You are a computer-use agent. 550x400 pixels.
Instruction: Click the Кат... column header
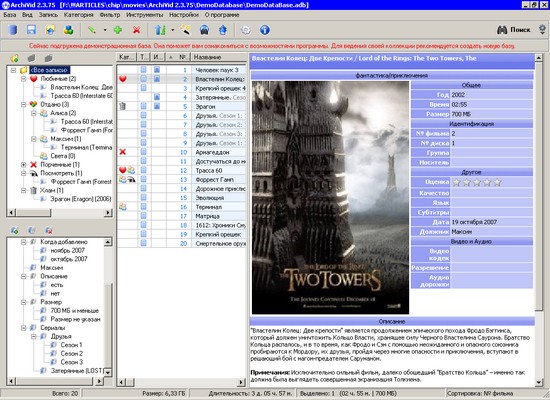[x=127, y=57]
